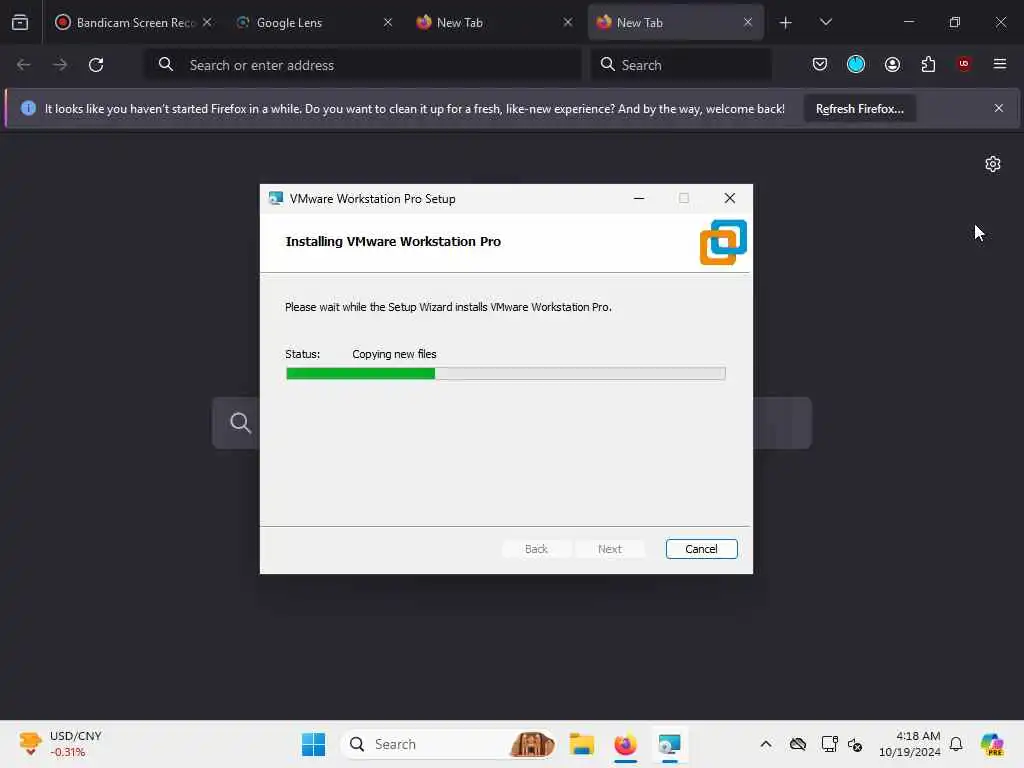Click the VMware setup title bar icon
The width and height of the screenshot is (1024, 768).
276,199
